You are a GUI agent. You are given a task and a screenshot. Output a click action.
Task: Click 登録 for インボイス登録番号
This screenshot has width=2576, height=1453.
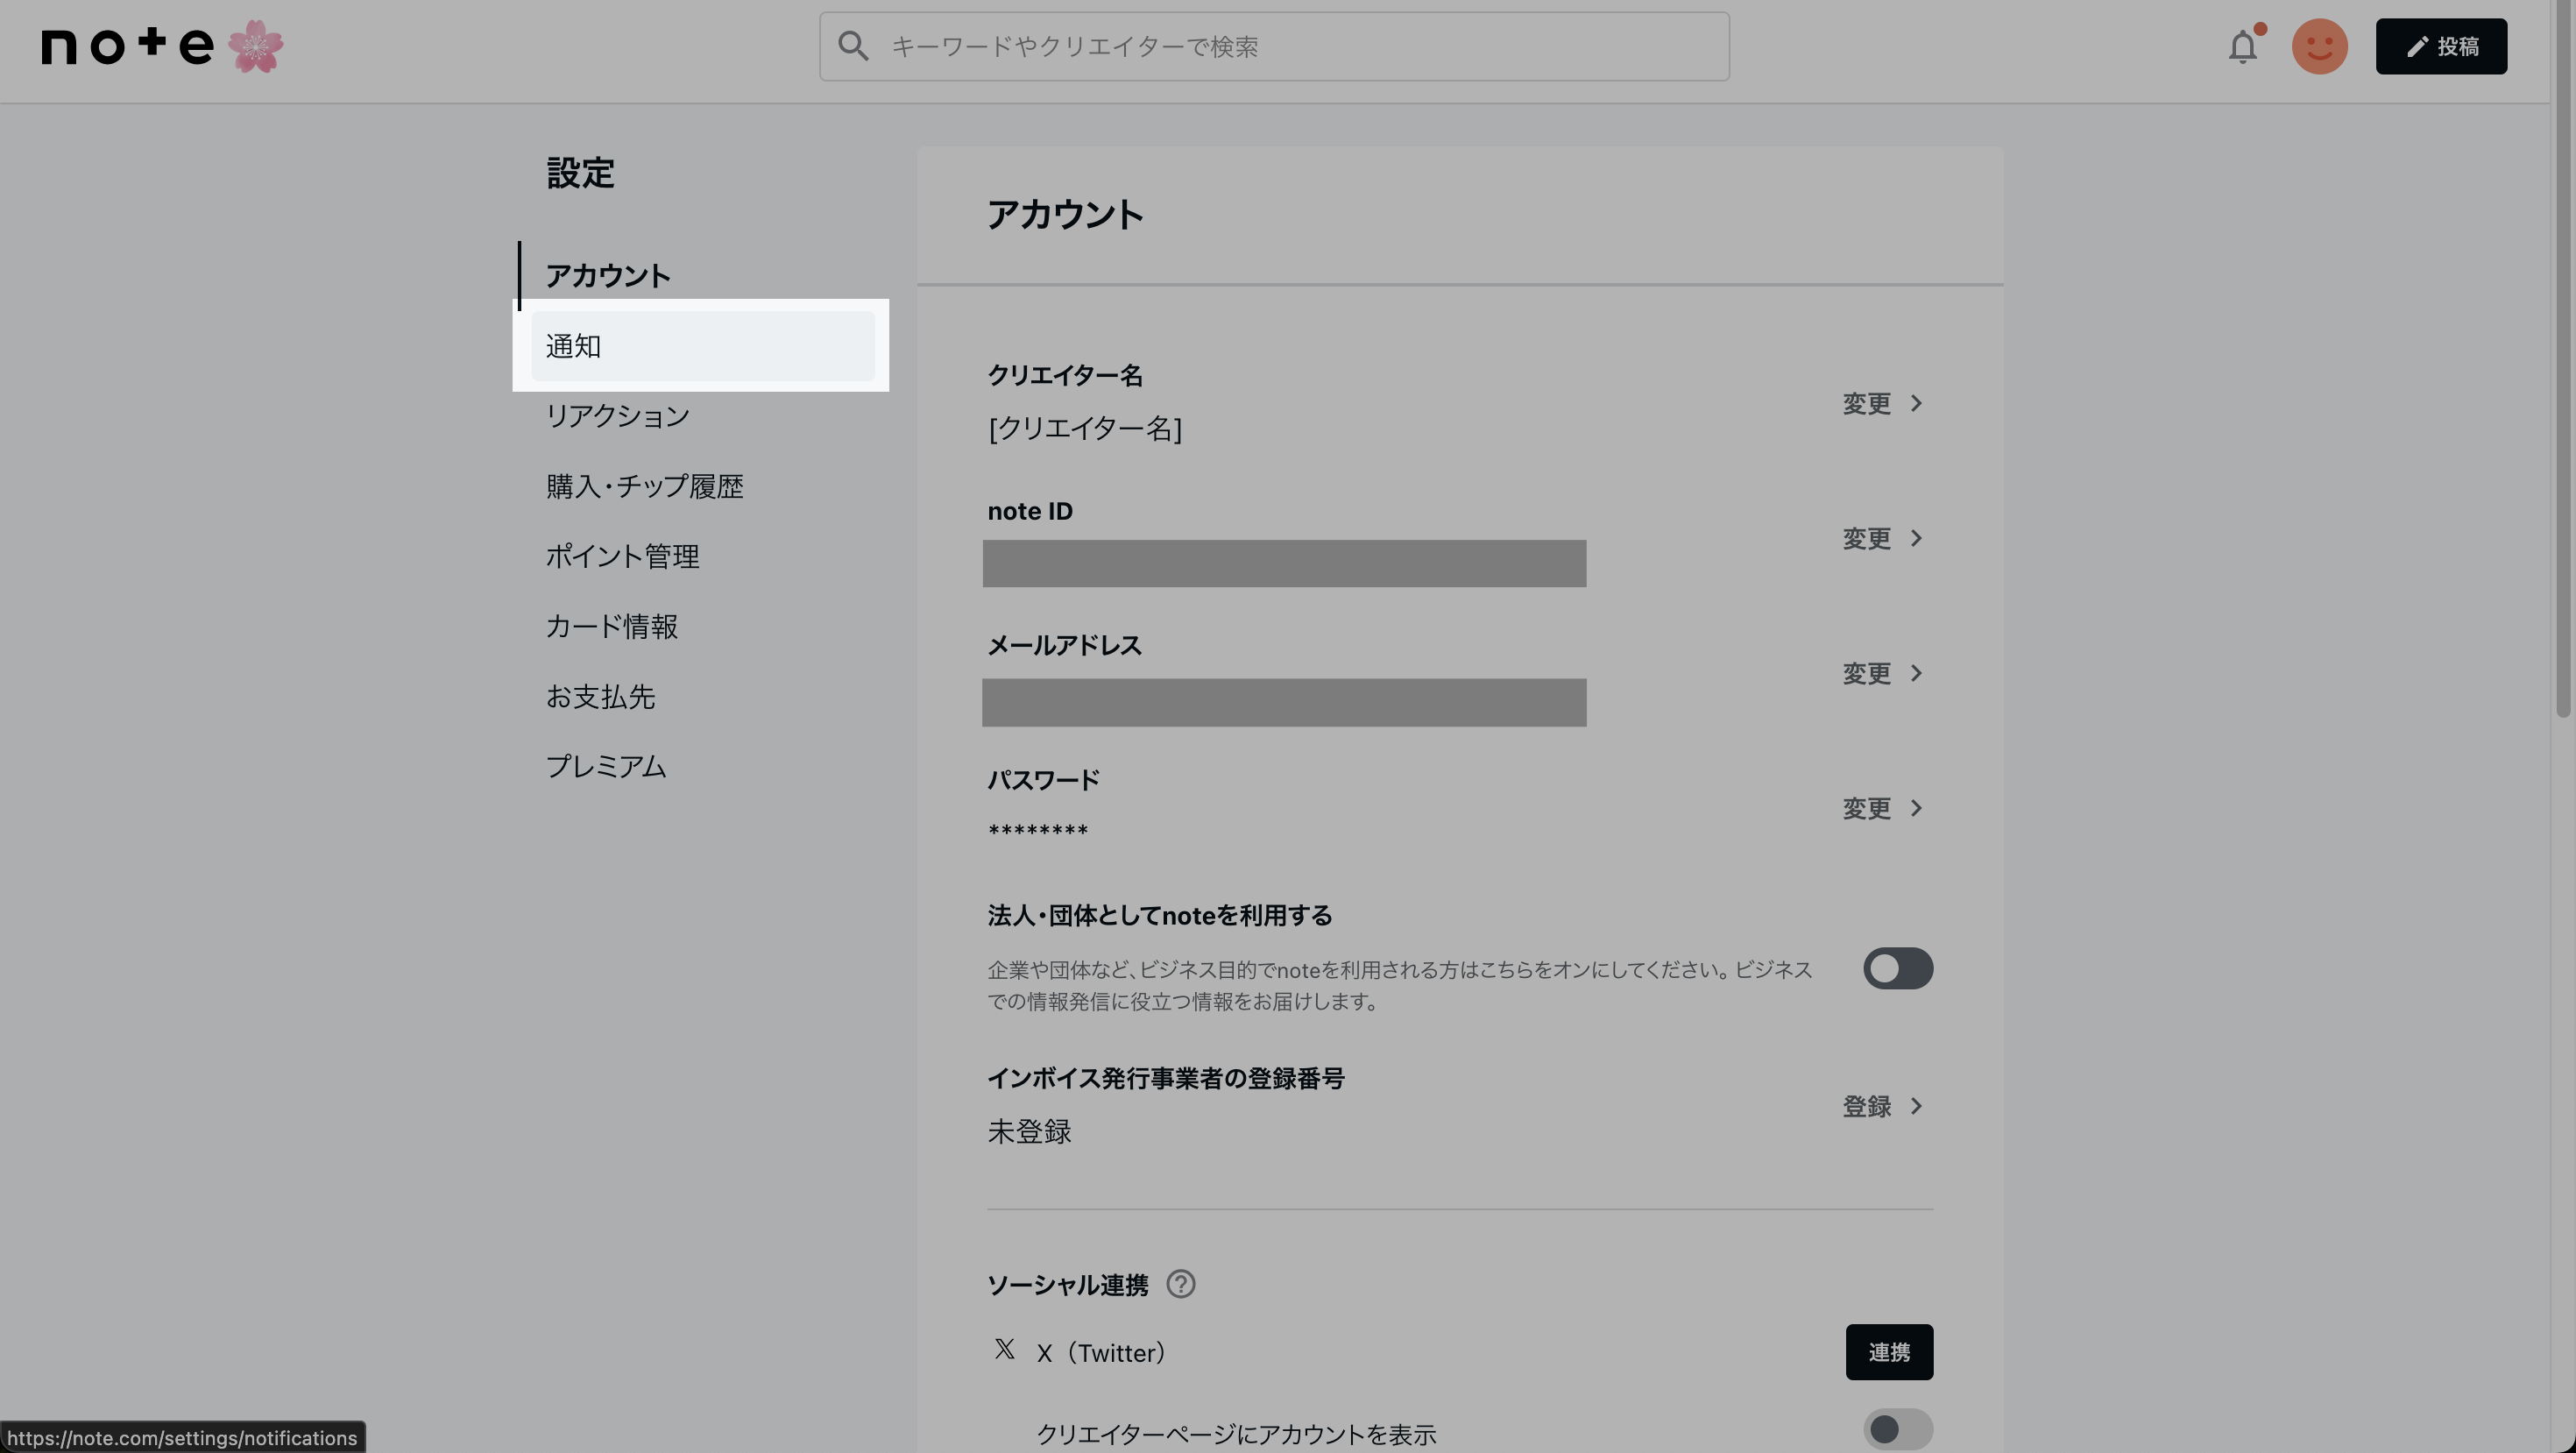[x=1883, y=1106]
